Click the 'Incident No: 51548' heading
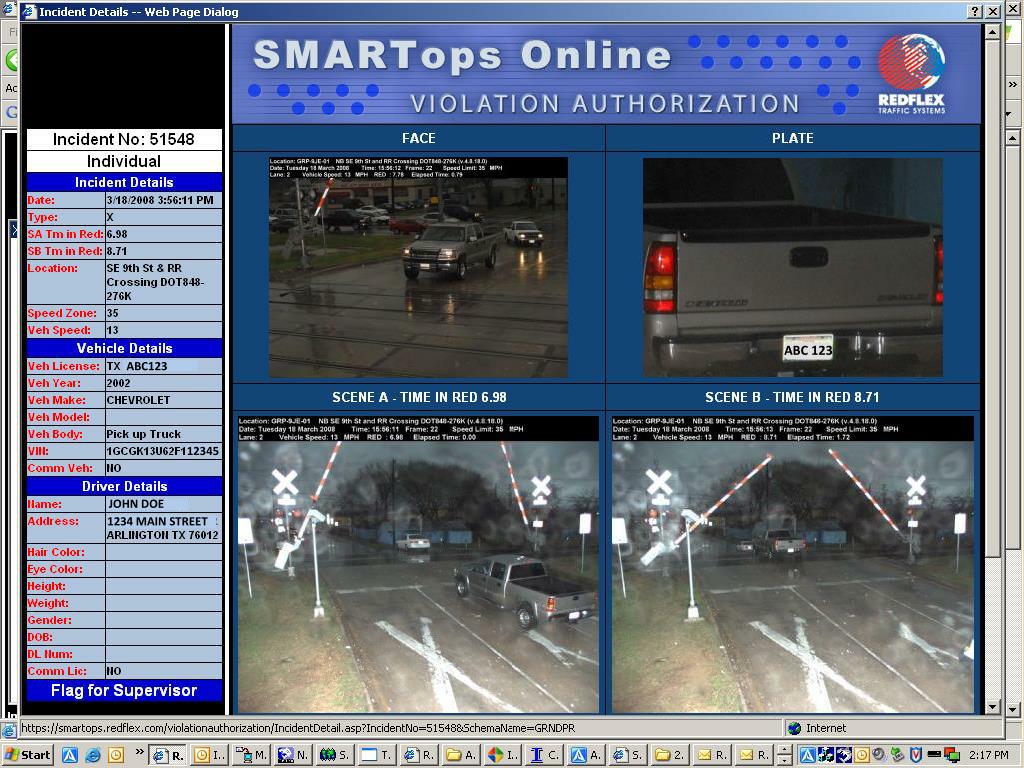The width and height of the screenshot is (1024, 768). pos(124,139)
